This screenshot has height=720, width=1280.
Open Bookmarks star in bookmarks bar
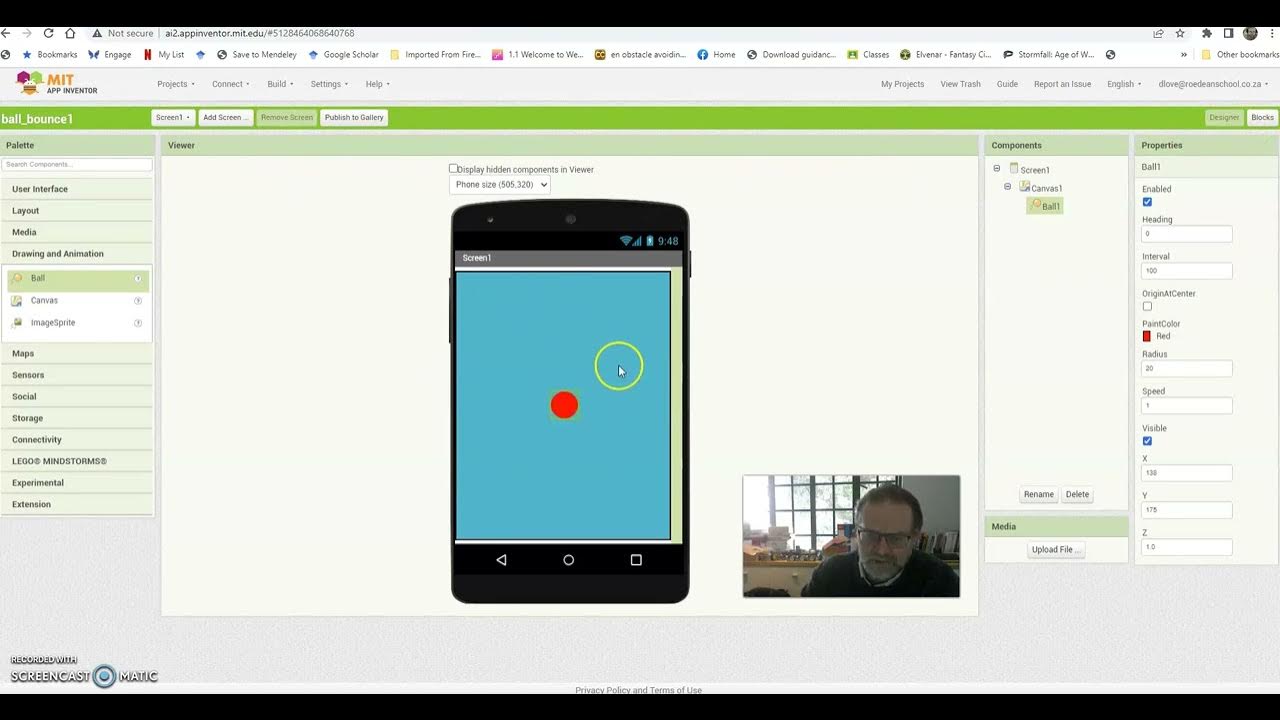pyautogui.click(x=49, y=55)
